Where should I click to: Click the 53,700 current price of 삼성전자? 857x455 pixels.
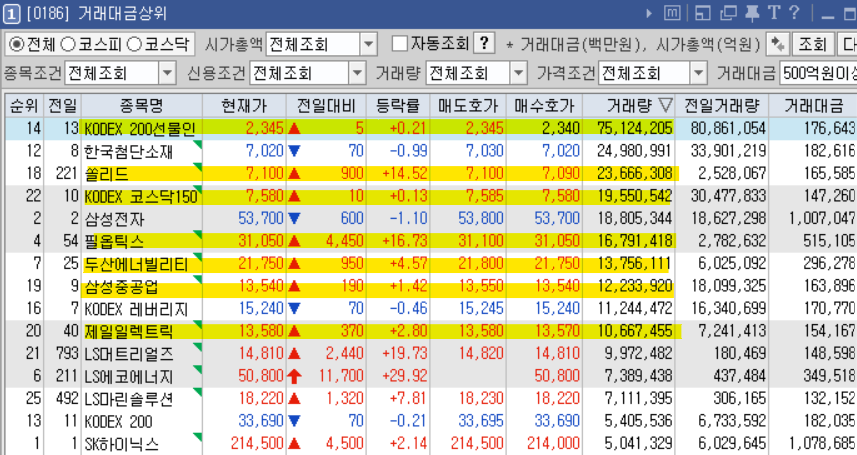(261, 218)
